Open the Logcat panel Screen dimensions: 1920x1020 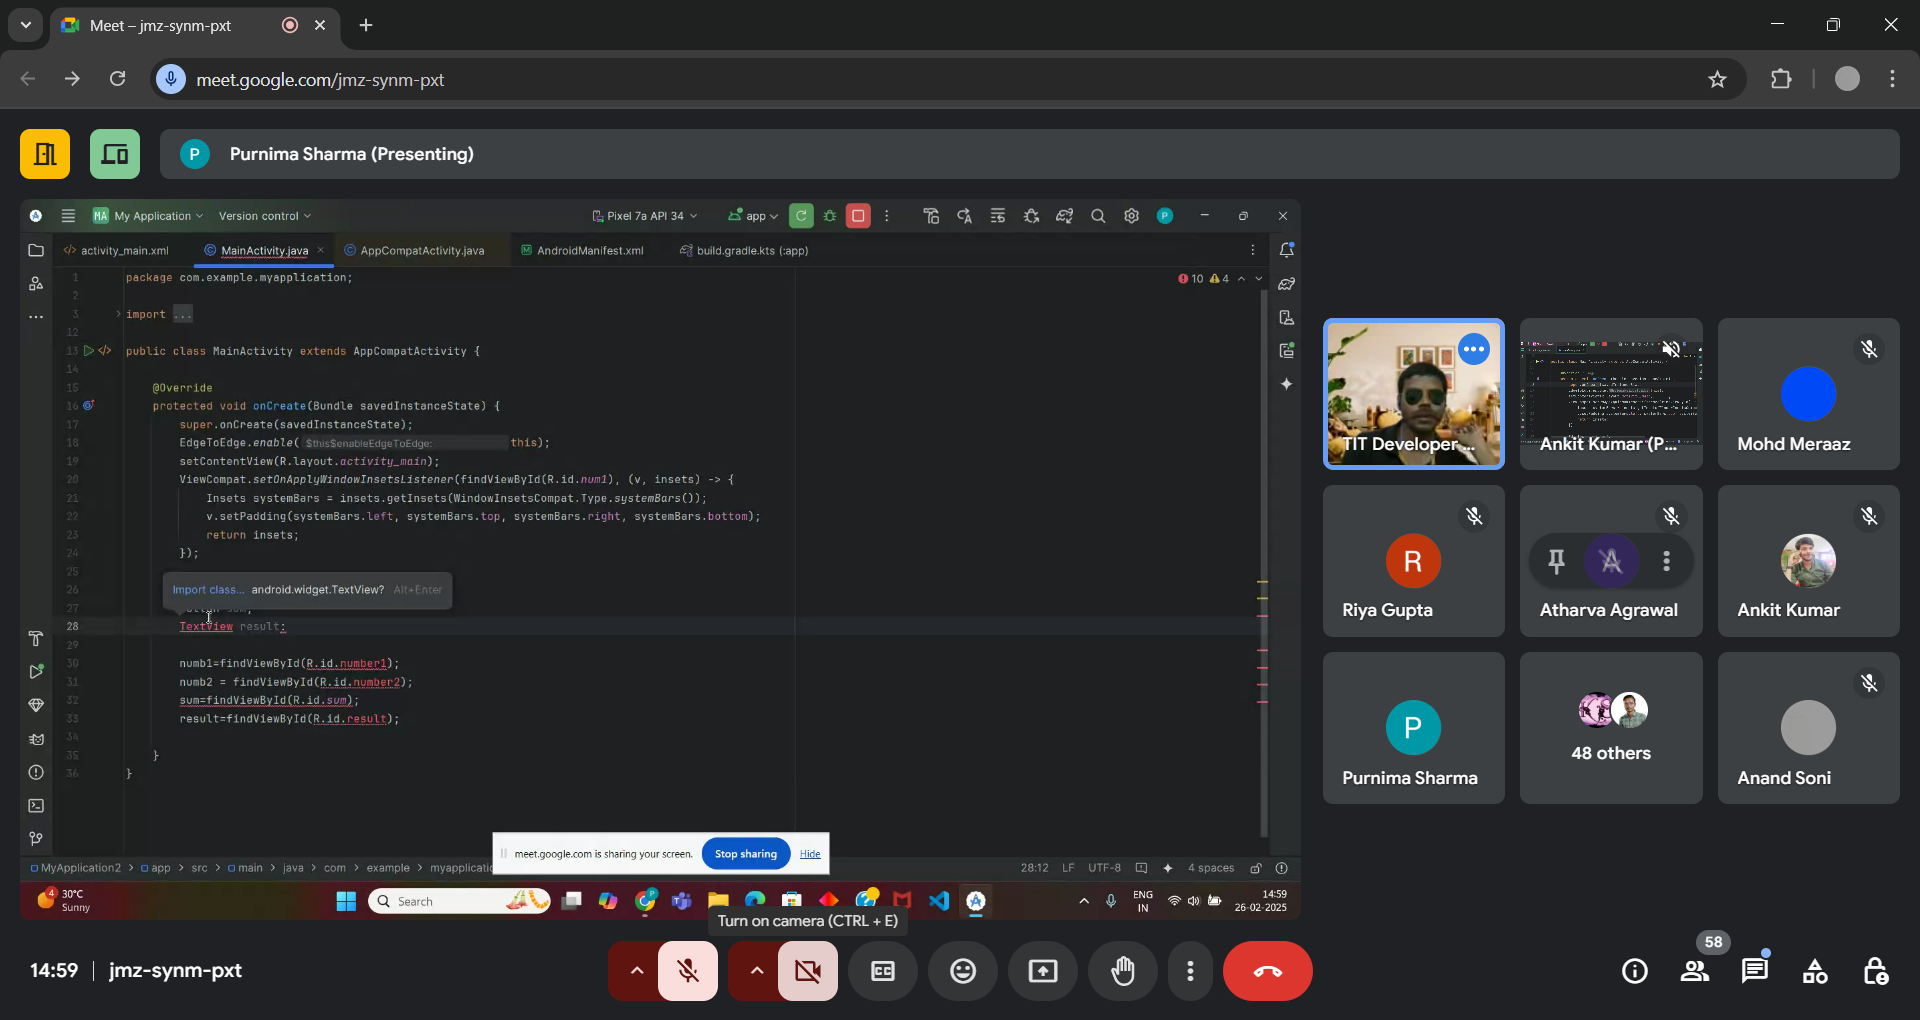tap(36, 740)
